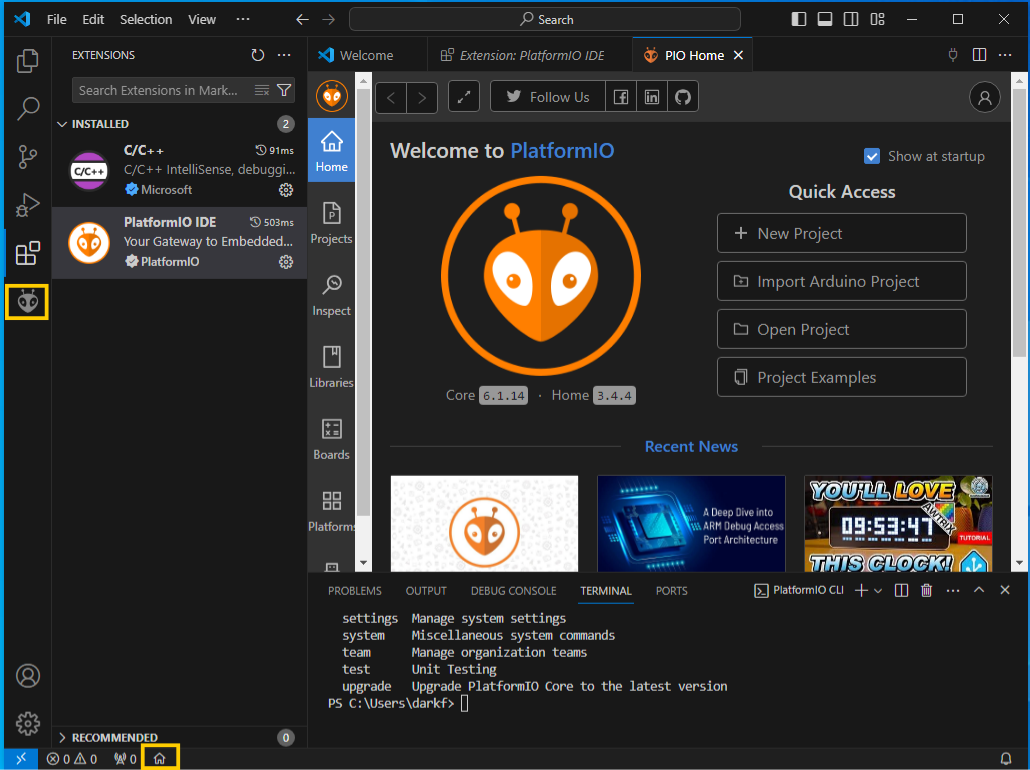Open Source Control view
The height and width of the screenshot is (770, 1030).
click(28, 157)
